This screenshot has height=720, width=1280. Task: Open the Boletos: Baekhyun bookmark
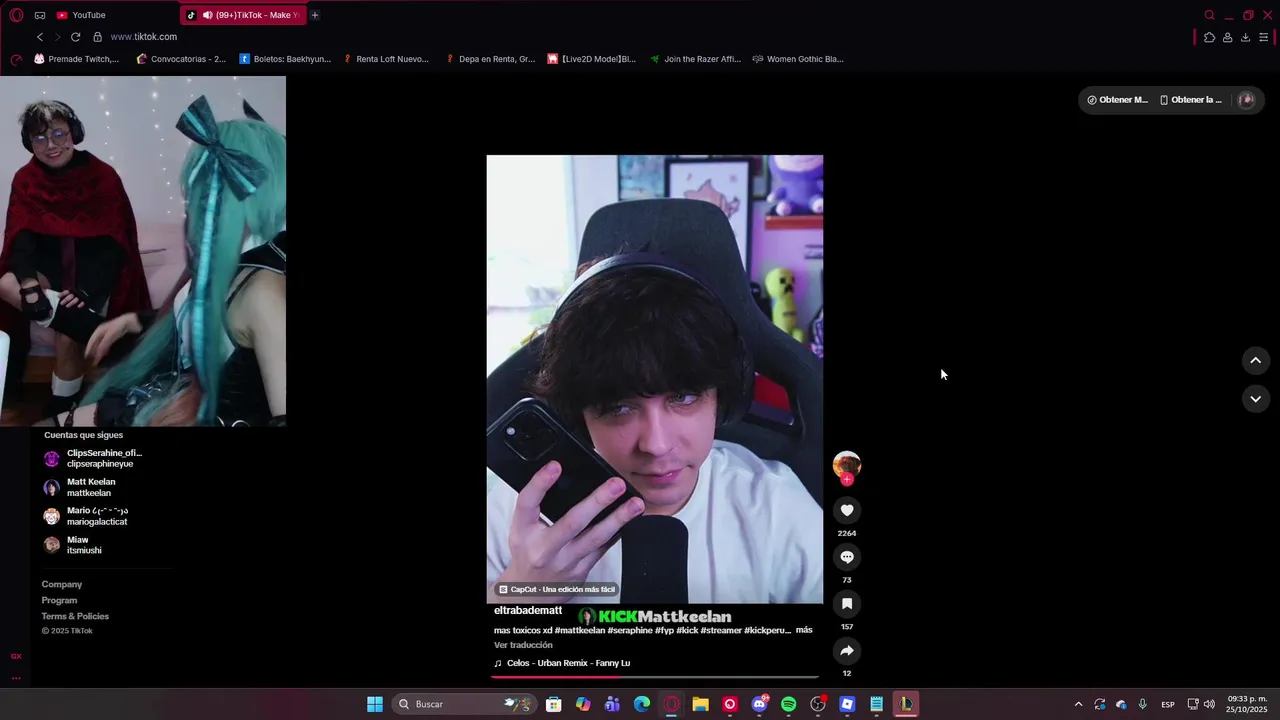[x=285, y=59]
